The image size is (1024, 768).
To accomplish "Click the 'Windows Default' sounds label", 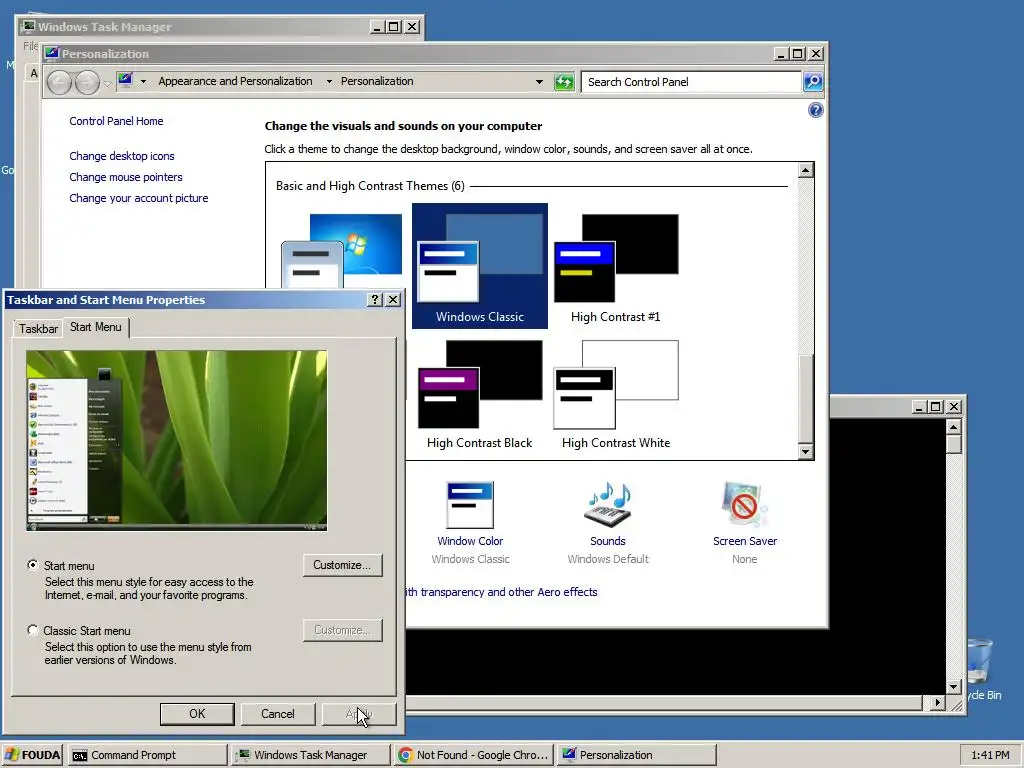I will point(607,559).
